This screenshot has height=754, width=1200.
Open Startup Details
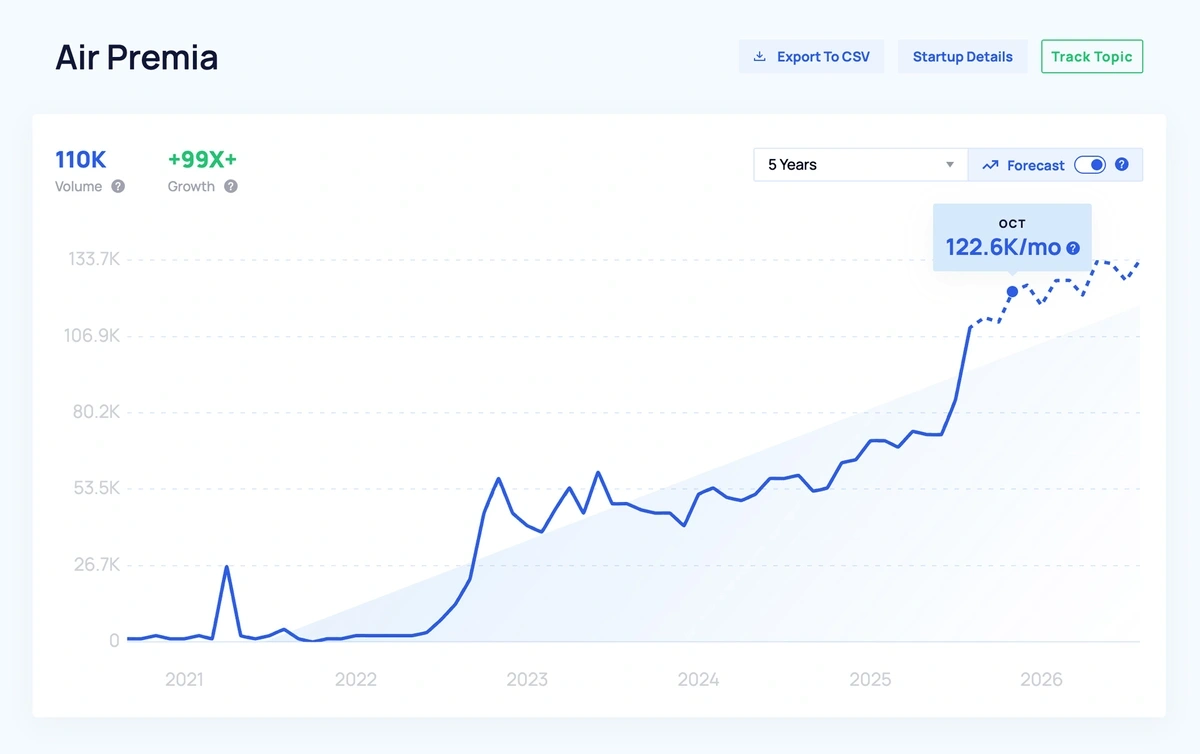click(962, 57)
